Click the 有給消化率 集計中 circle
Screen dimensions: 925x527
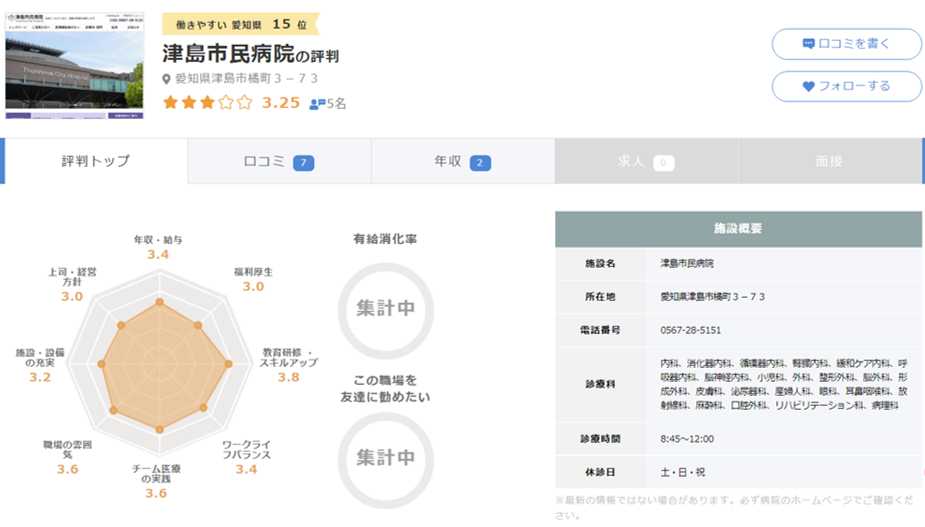coord(385,308)
